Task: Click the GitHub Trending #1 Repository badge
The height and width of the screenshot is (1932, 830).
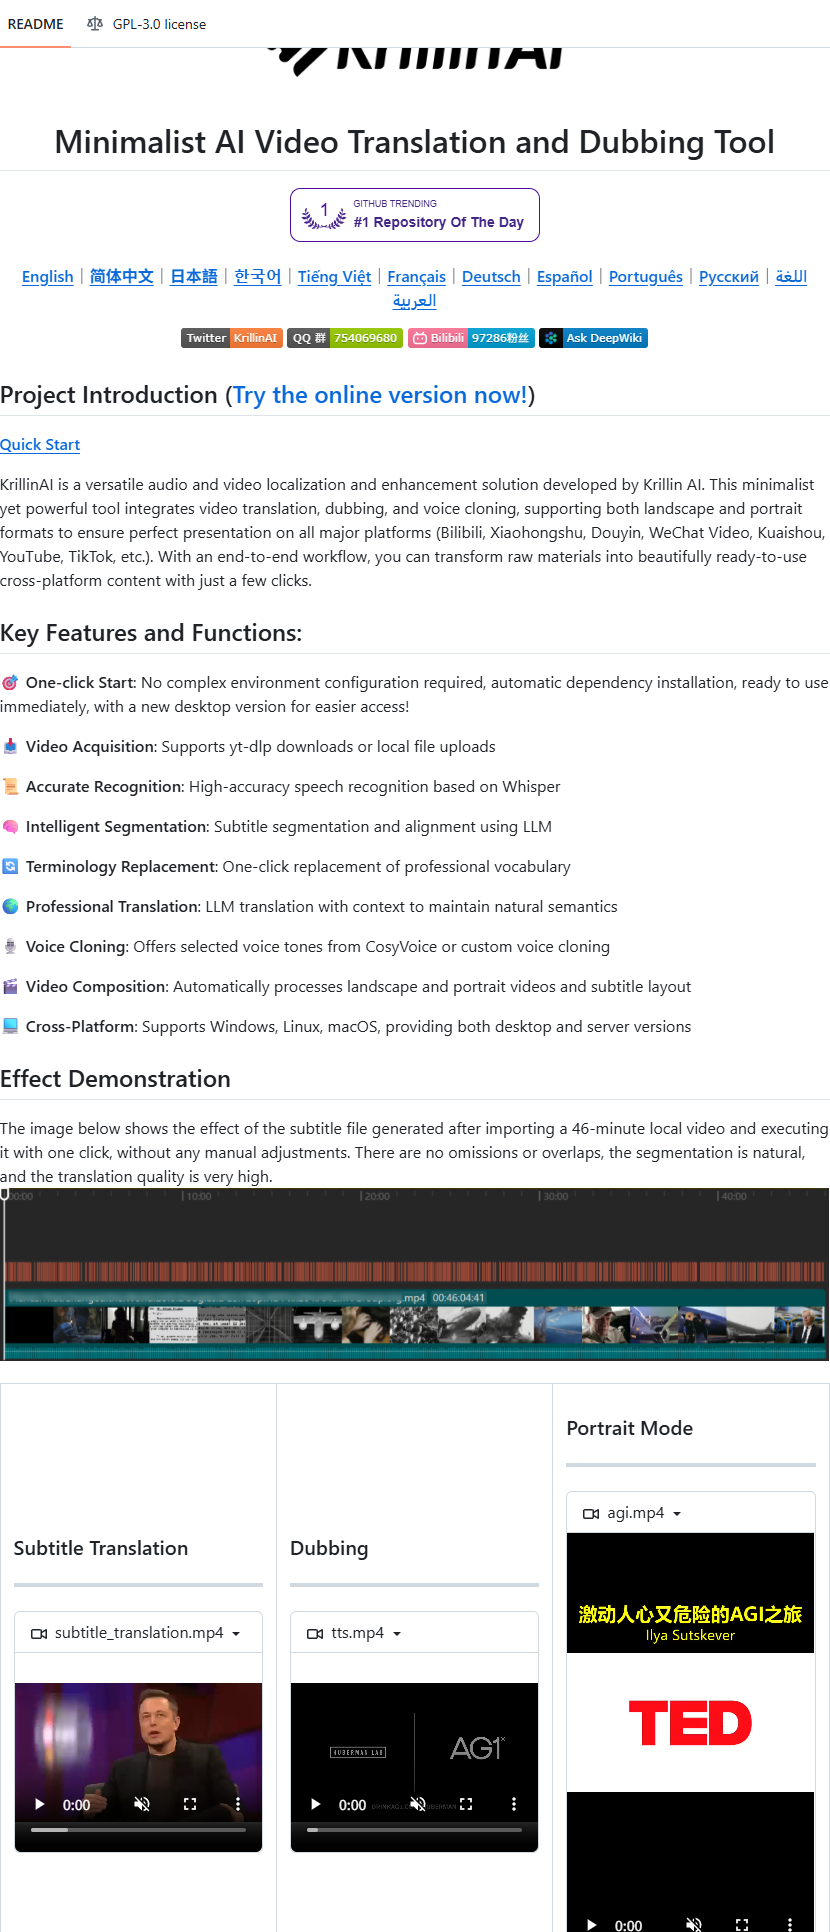Action: coord(415,215)
